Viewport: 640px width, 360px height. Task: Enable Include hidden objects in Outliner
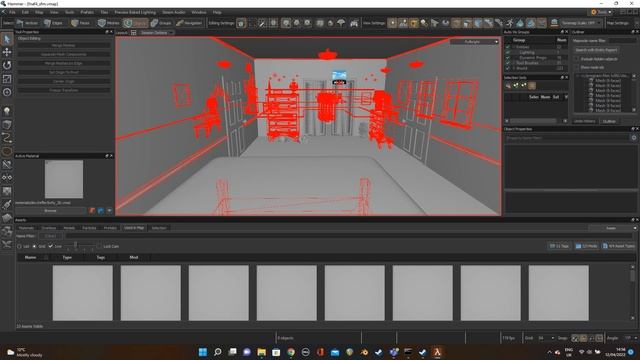pyautogui.click(x=576, y=59)
